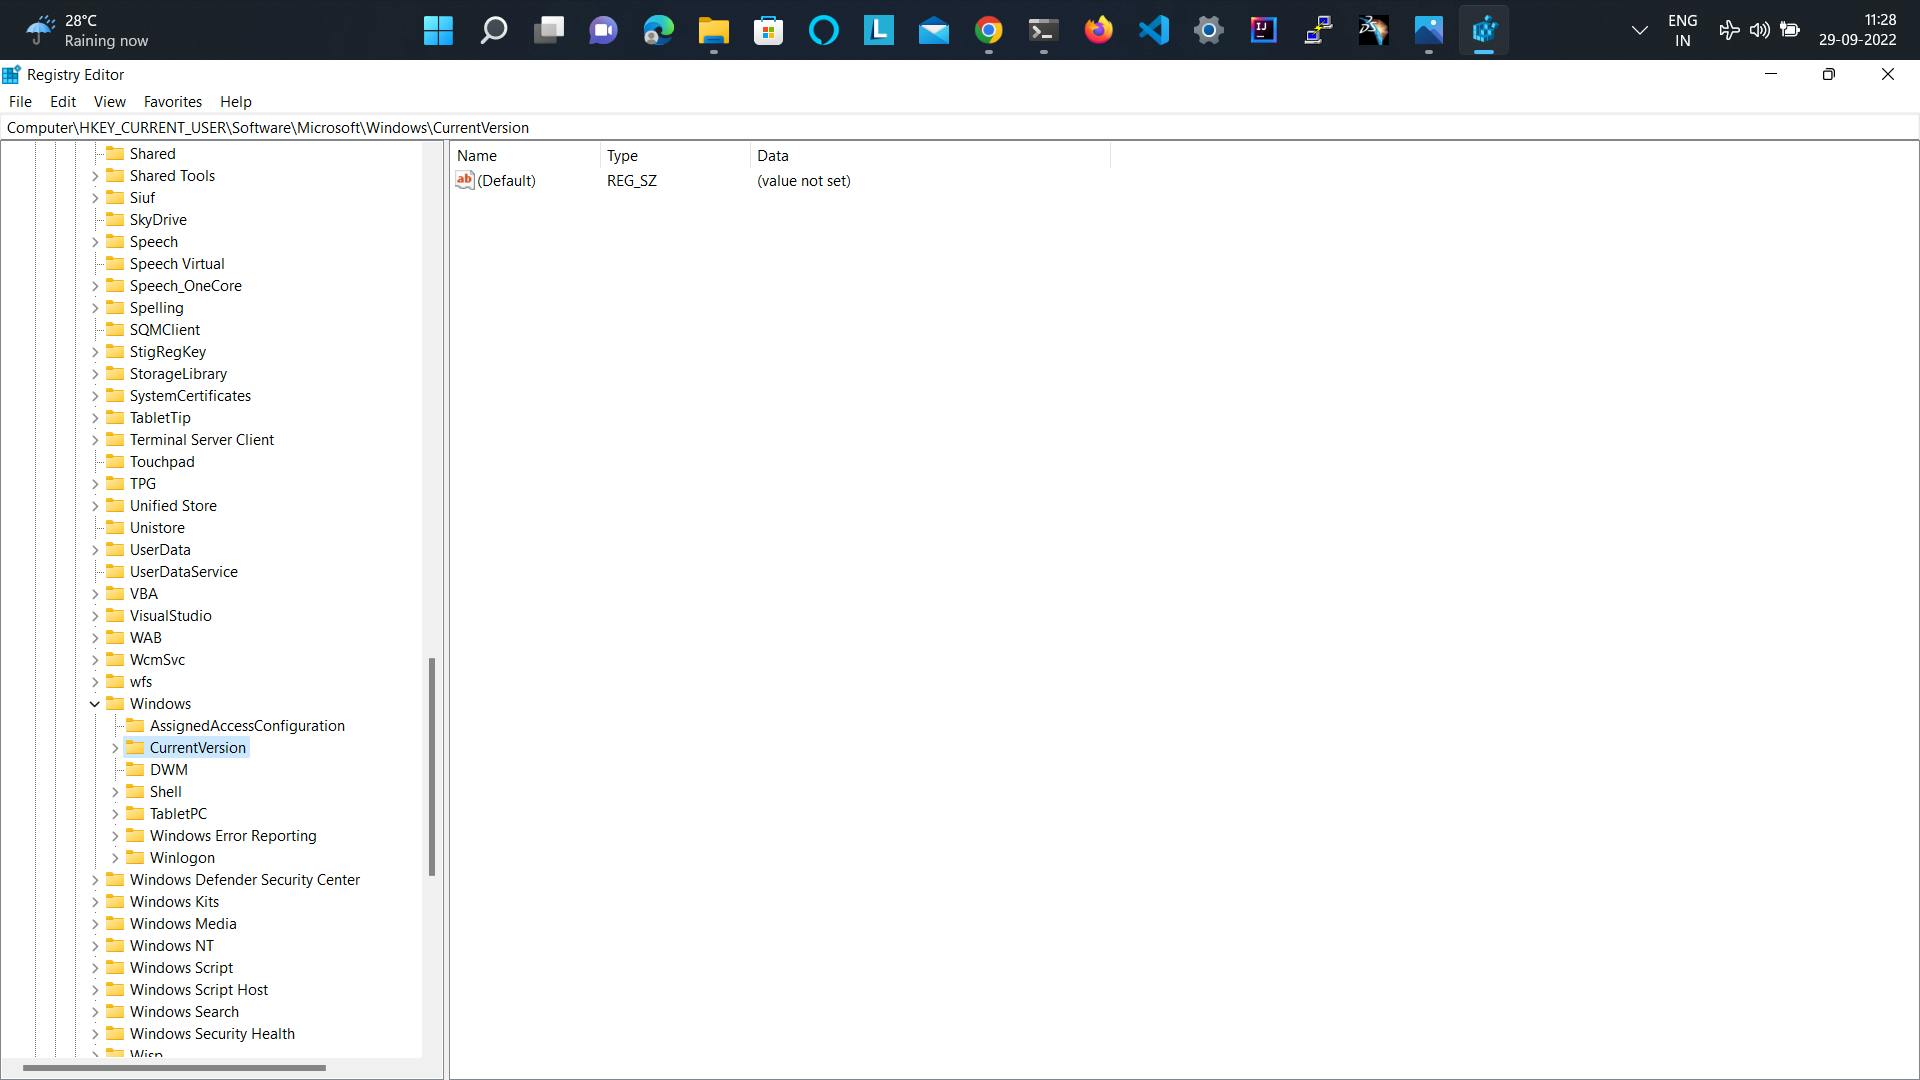
Task: Open the Favorites menu
Action: [173, 102]
